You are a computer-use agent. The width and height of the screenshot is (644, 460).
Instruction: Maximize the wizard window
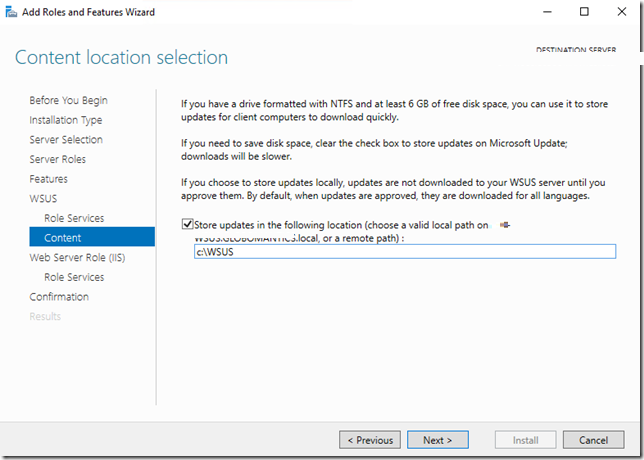(x=585, y=12)
